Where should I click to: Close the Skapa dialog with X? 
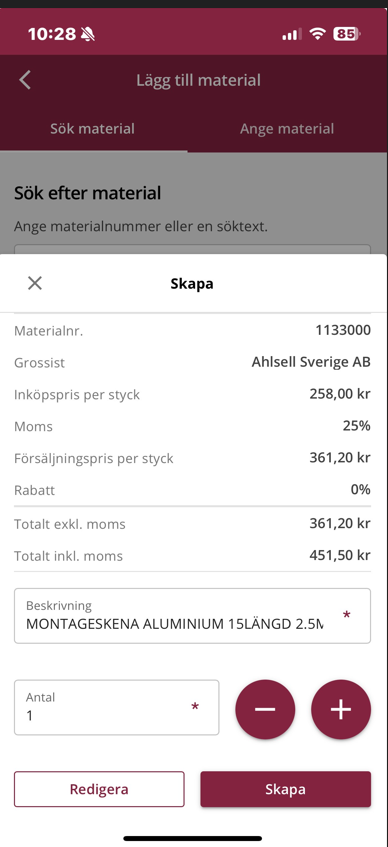(35, 283)
